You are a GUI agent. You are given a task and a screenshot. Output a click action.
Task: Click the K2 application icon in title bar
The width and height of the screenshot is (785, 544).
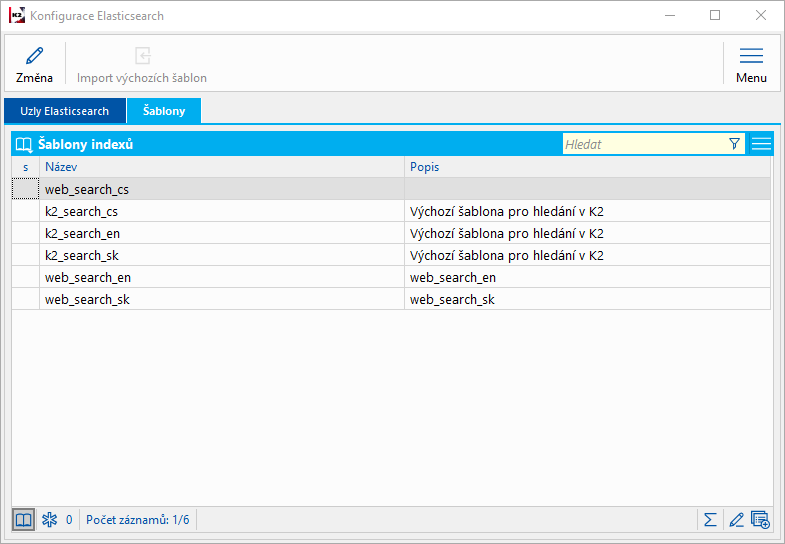(17, 16)
